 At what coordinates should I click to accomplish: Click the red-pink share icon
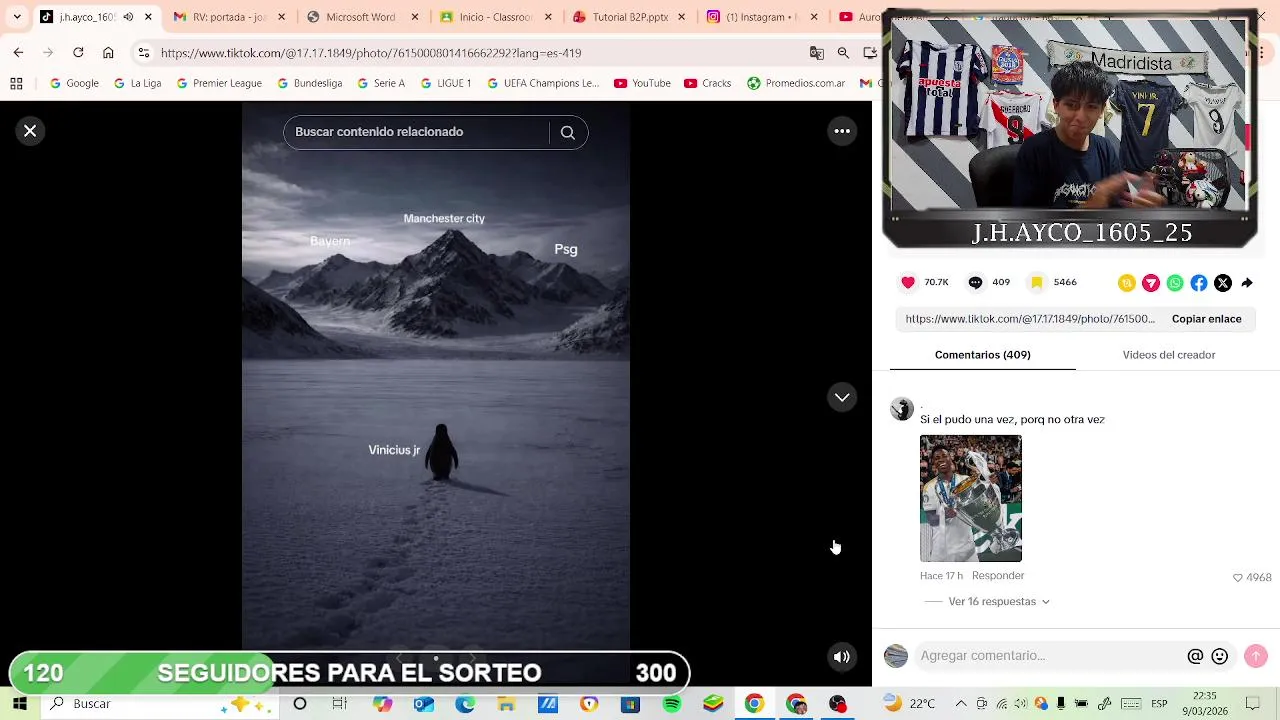click(x=1151, y=283)
